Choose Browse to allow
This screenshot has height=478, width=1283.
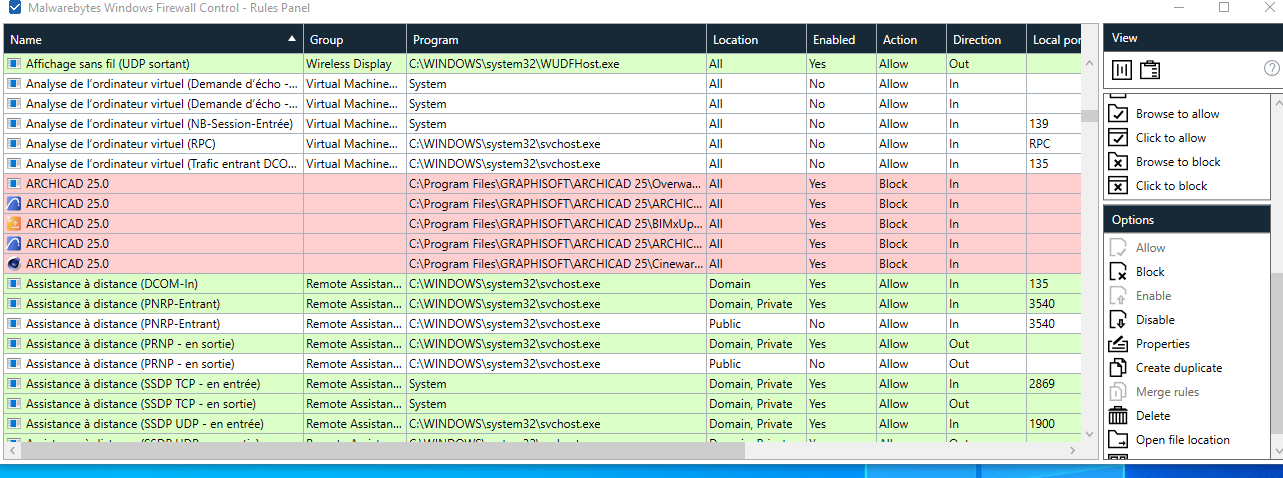pos(1177,114)
